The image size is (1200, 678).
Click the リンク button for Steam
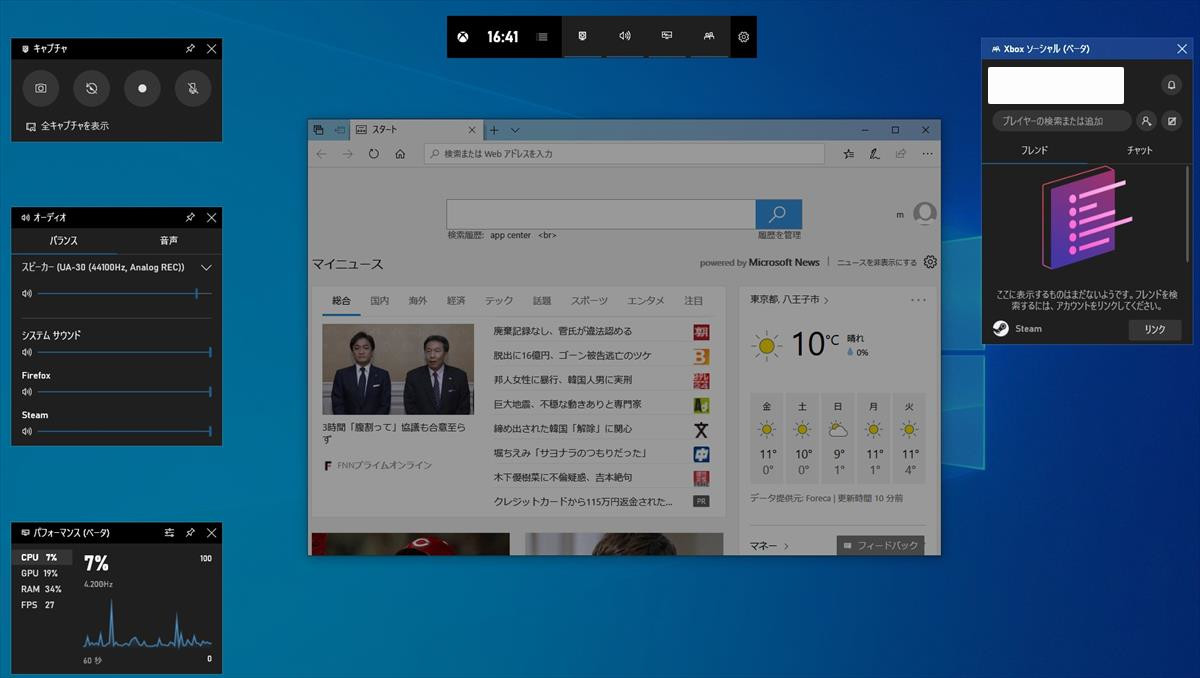click(1154, 329)
